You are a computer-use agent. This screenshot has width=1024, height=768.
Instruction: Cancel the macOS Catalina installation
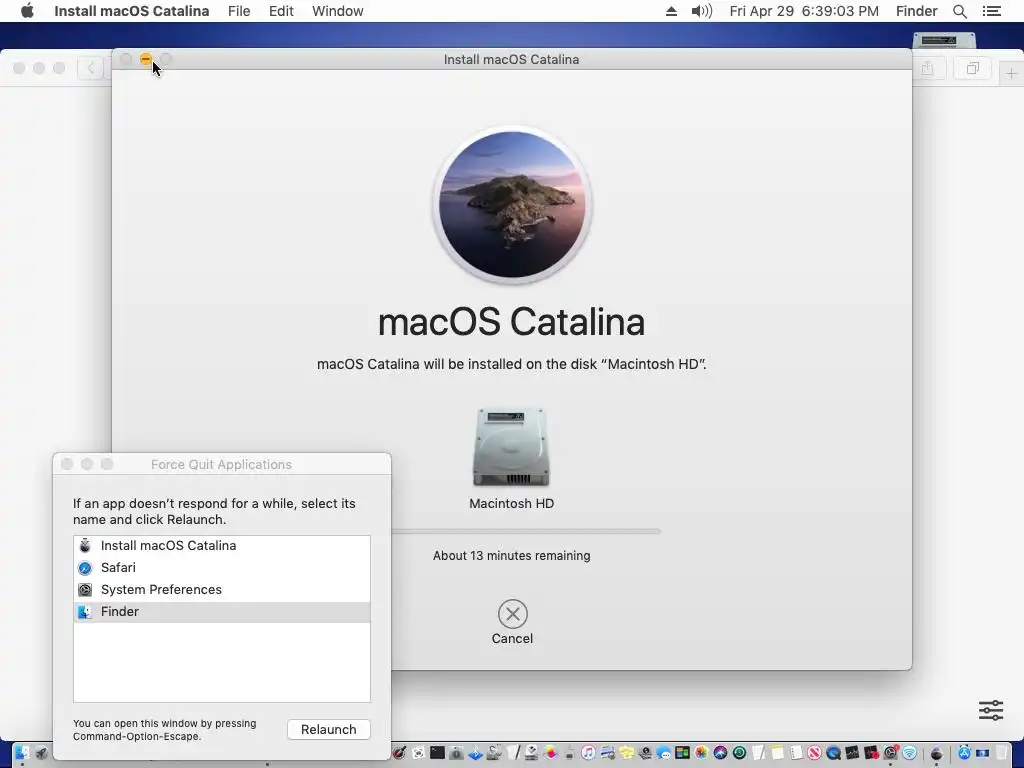point(513,622)
